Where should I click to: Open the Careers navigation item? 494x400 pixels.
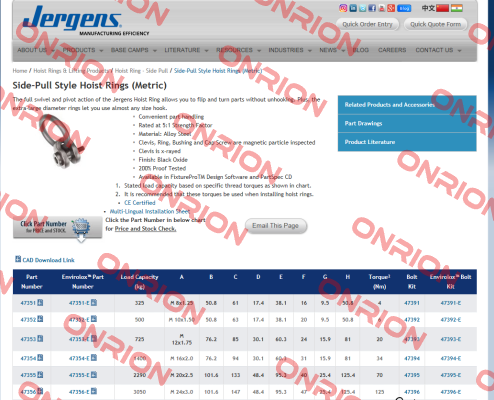[x=392, y=50]
